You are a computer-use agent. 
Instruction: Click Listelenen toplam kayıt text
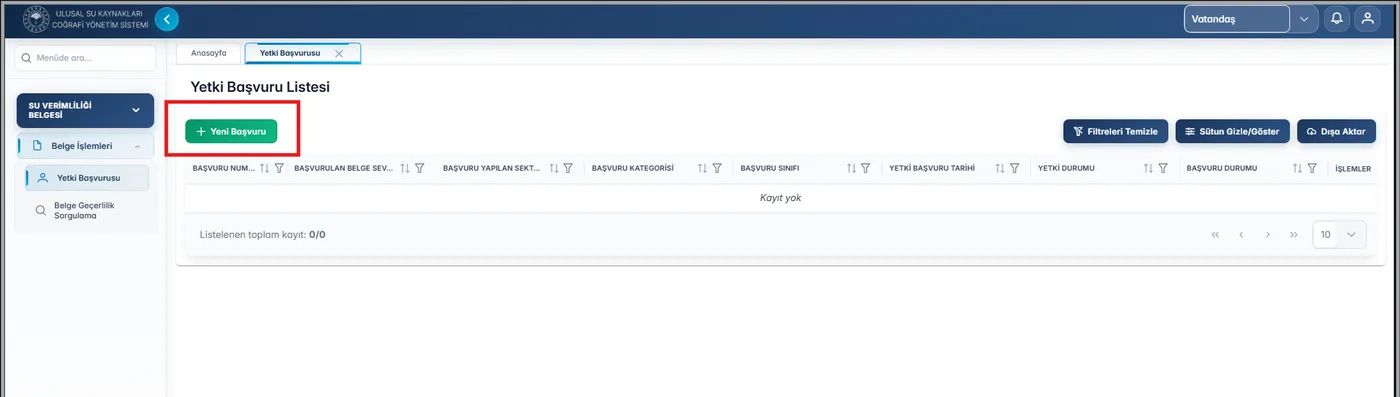pos(263,235)
